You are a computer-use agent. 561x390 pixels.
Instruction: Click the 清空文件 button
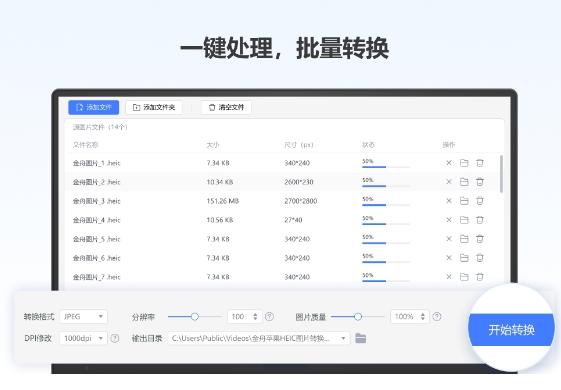226,107
